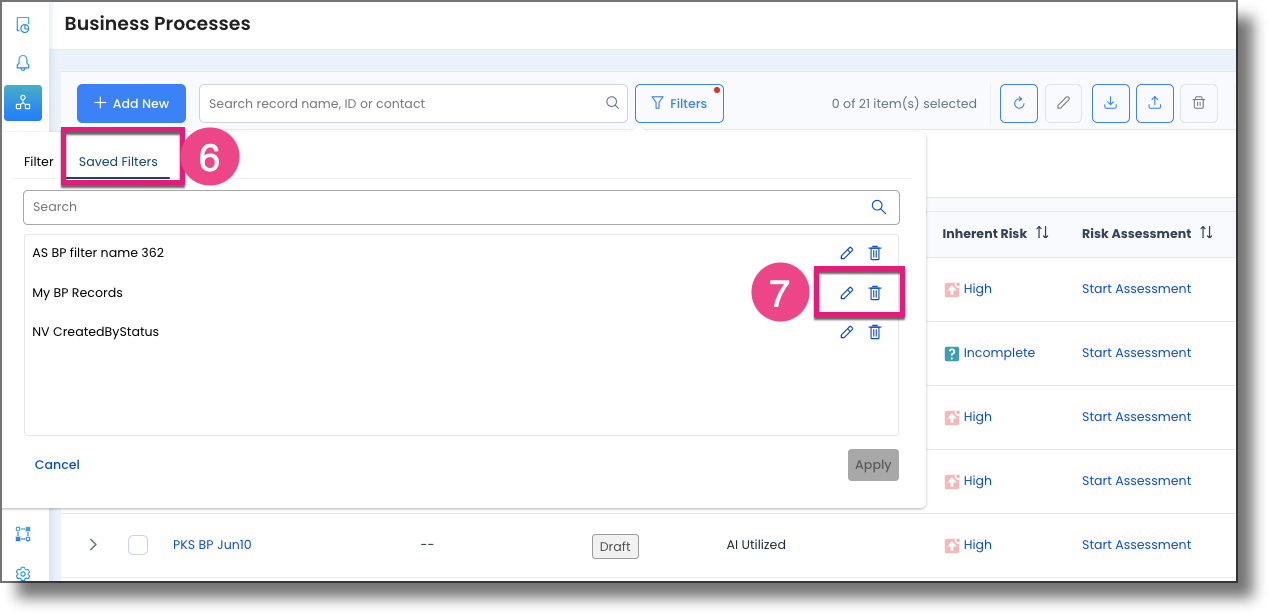Viewport: 1269px width, 614px height.
Task: Open notifications bell in sidebar
Action: [x=23, y=63]
